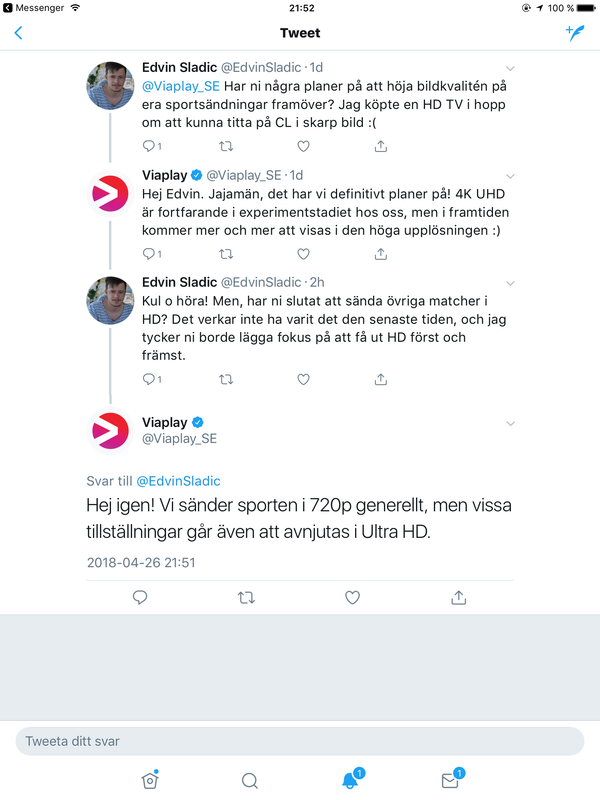600x800 pixels.
Task: Focus the "Tweeta ditt svar" reply field
Action: click(x=300, y=741)
